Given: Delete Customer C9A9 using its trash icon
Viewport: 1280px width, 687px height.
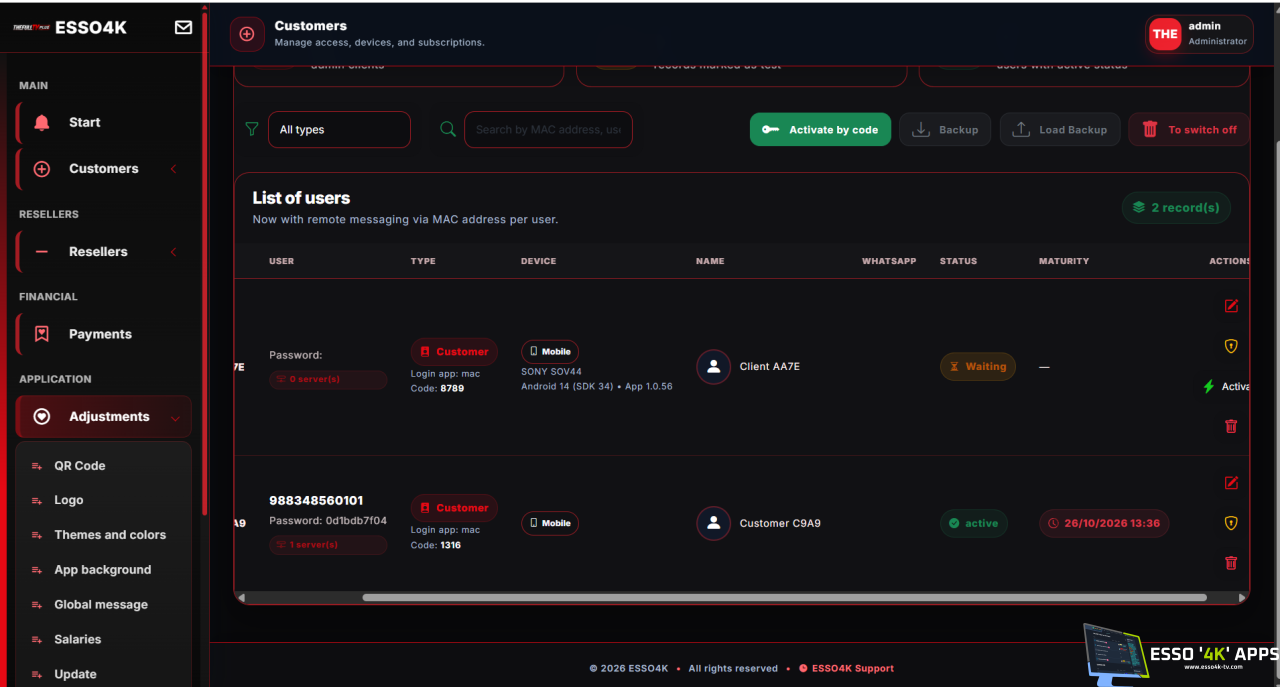Looking at the screenshot, I should (x=1231, y=563).
